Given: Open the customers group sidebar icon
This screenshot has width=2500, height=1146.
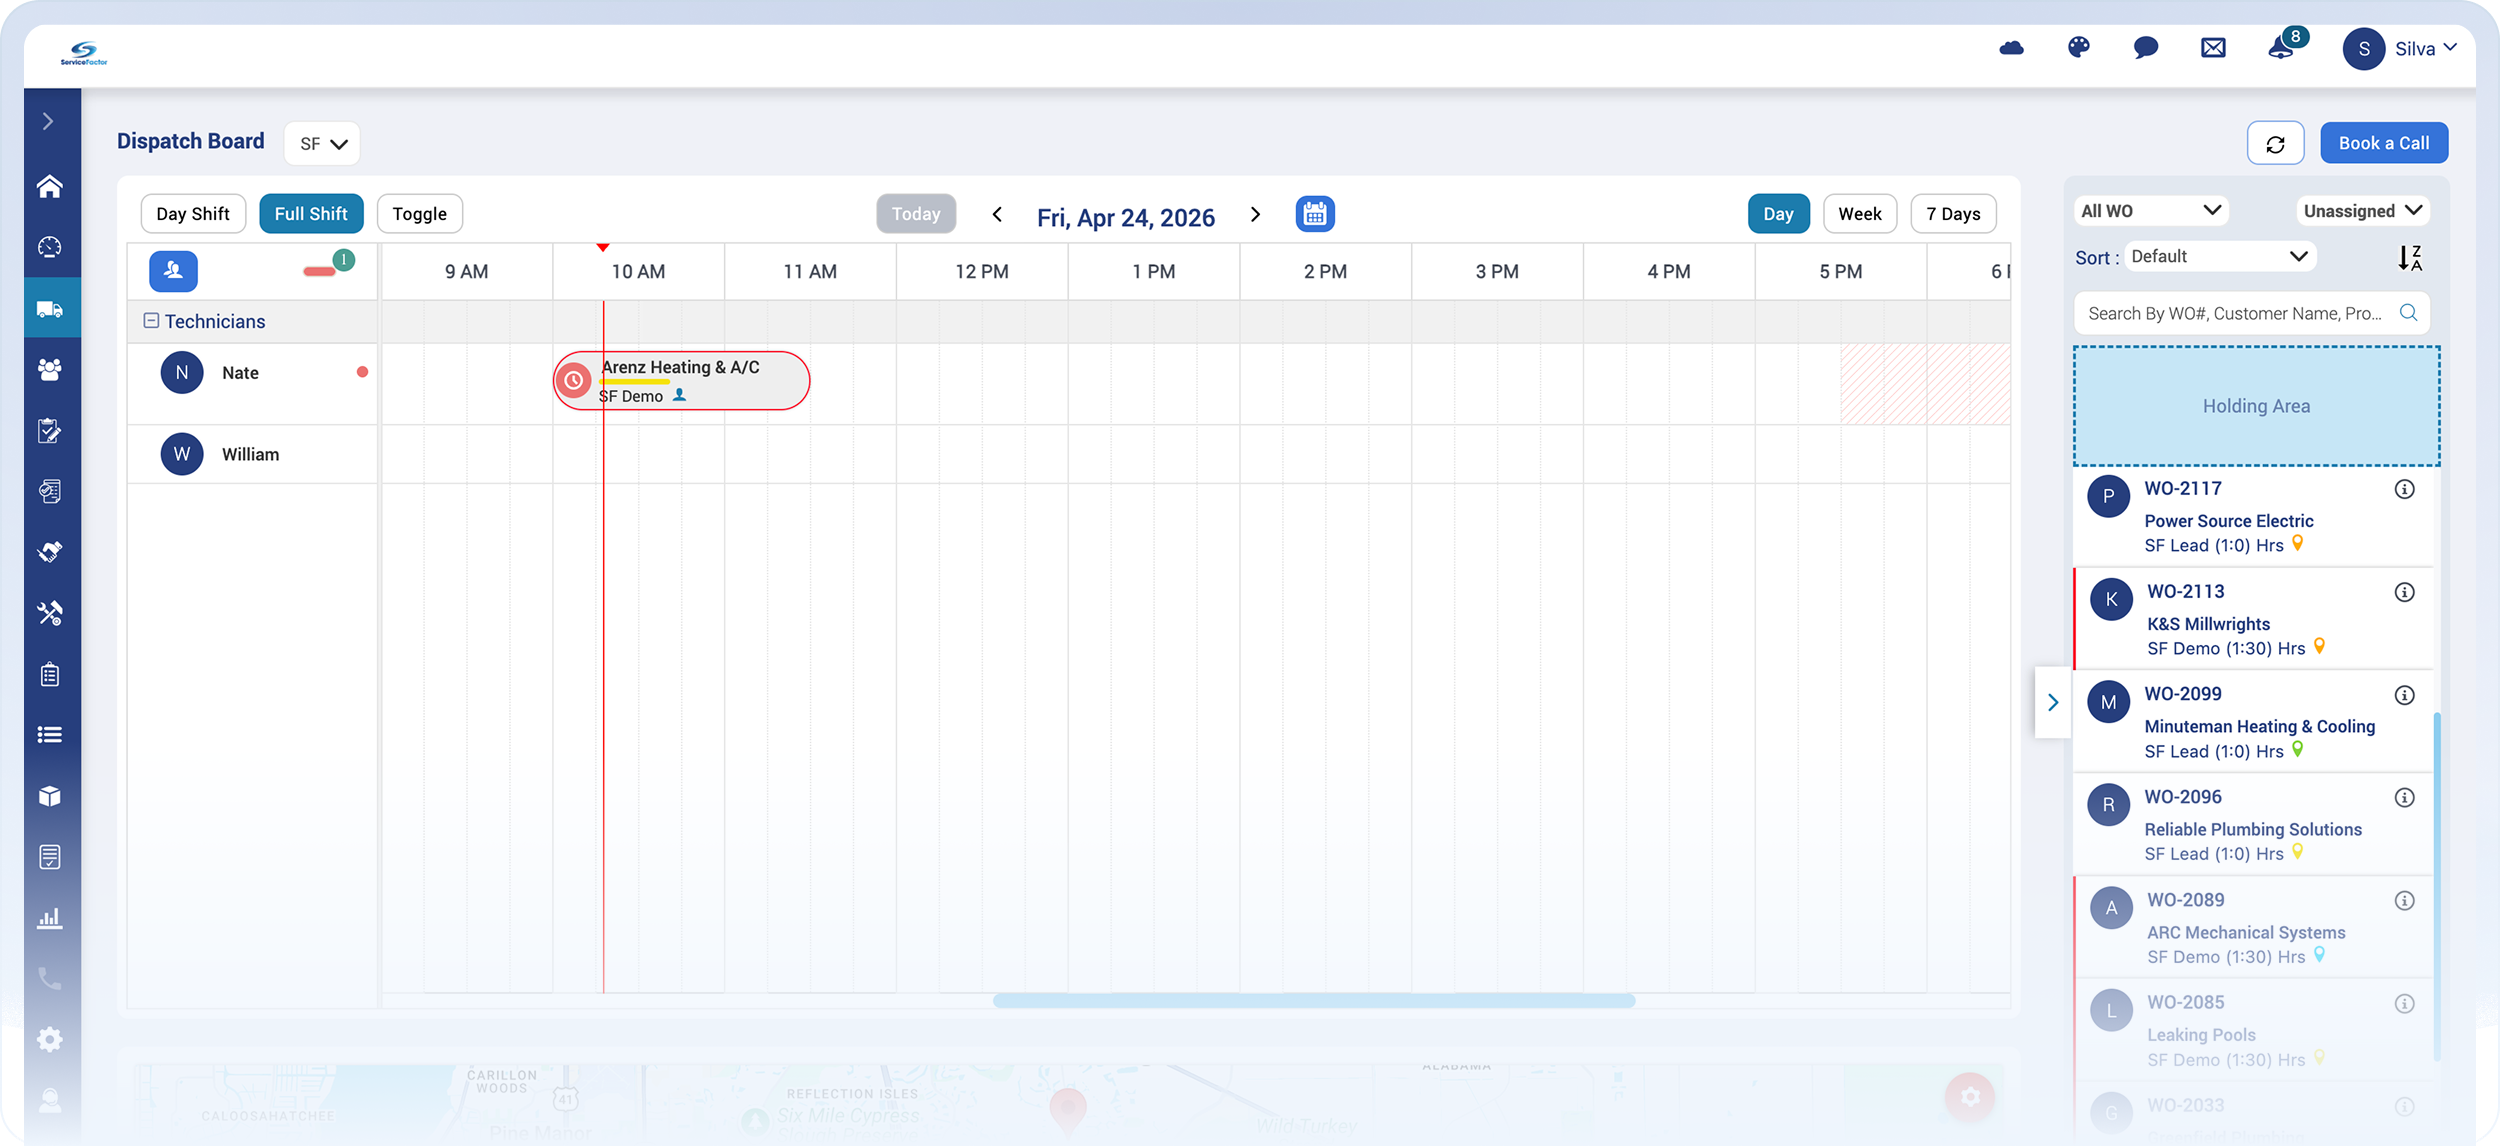Looking at the screenshot, I should 50,369.
